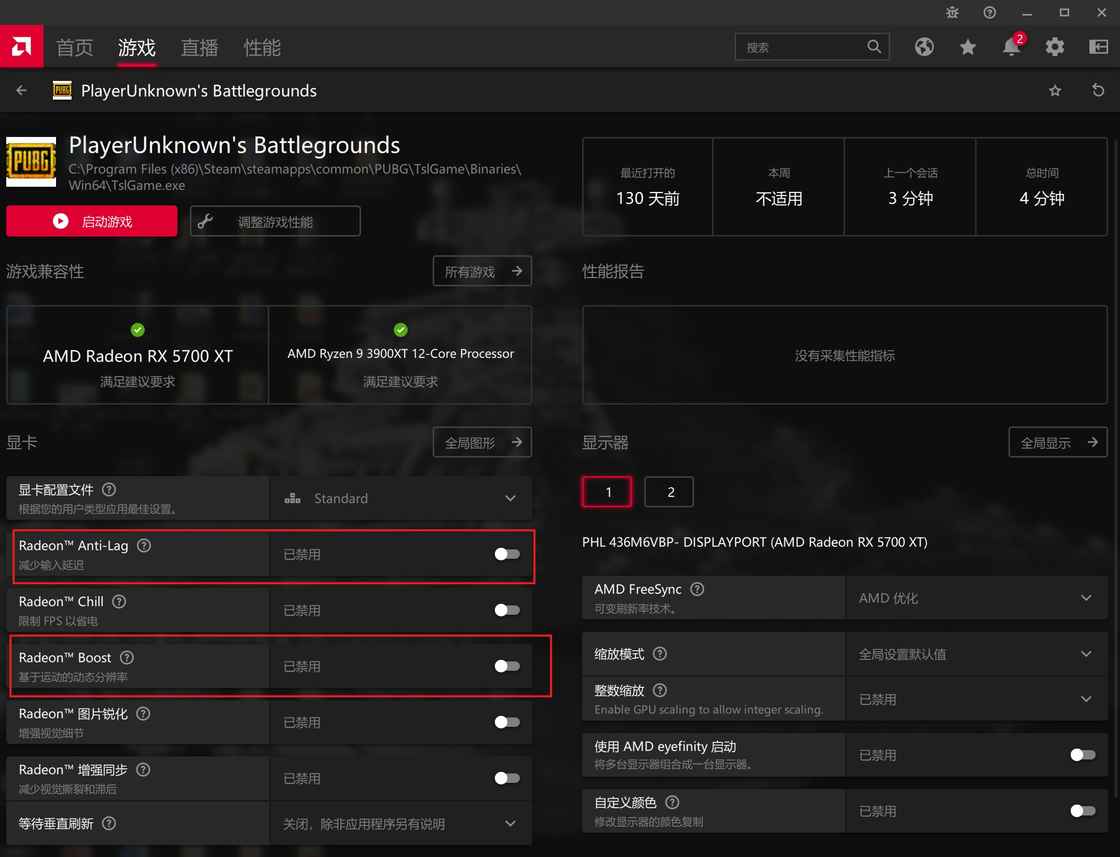
Task: Click the help icon next to Radeon Boost
Action: pyautogui.click(x=126, y=658)
